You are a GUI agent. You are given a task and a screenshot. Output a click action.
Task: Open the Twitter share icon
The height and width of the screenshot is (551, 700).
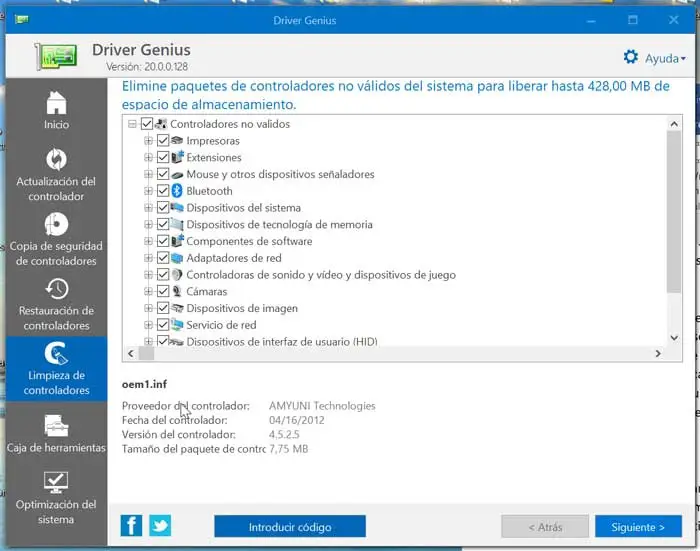tap(160, 526)
